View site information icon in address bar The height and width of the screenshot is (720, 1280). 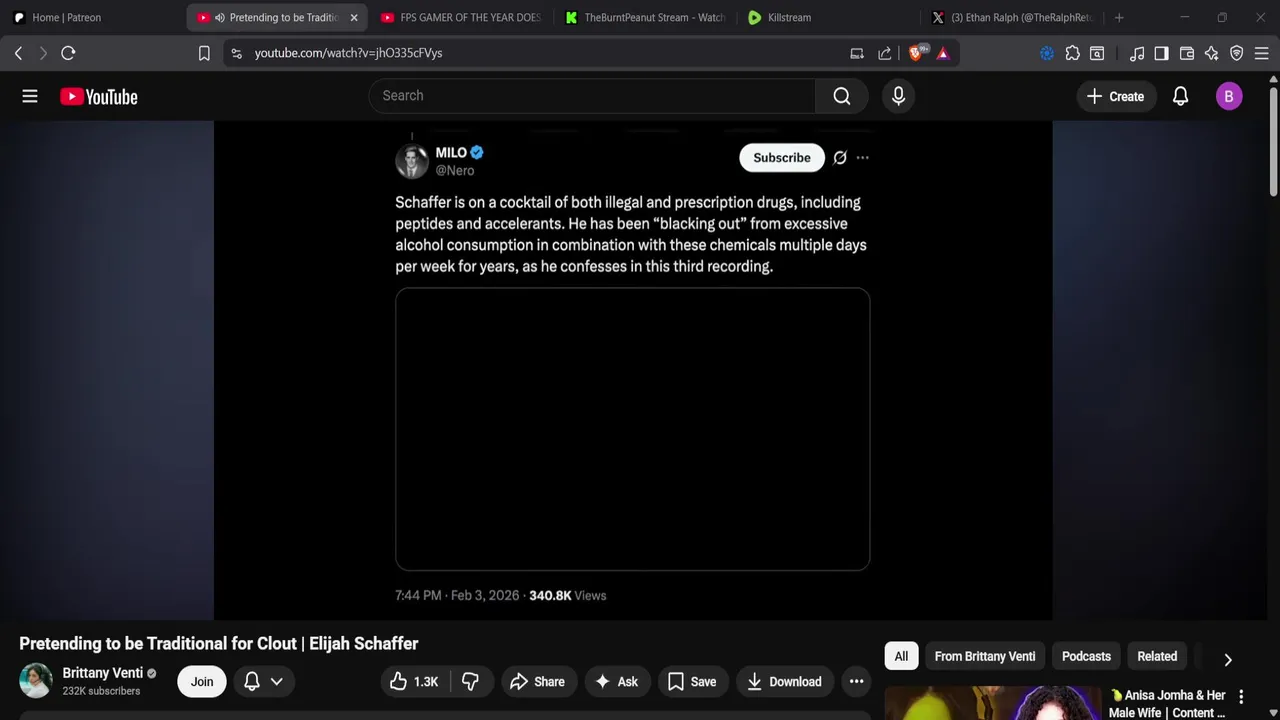[x=236, y=53]
